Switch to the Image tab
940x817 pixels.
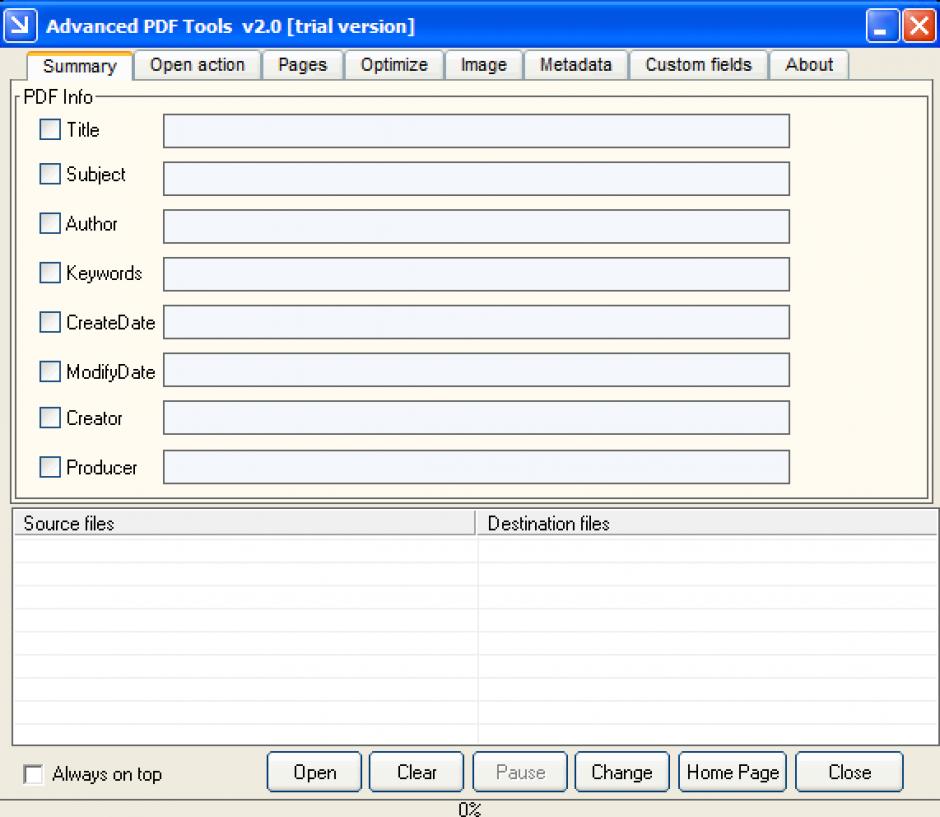click(484, 65)
